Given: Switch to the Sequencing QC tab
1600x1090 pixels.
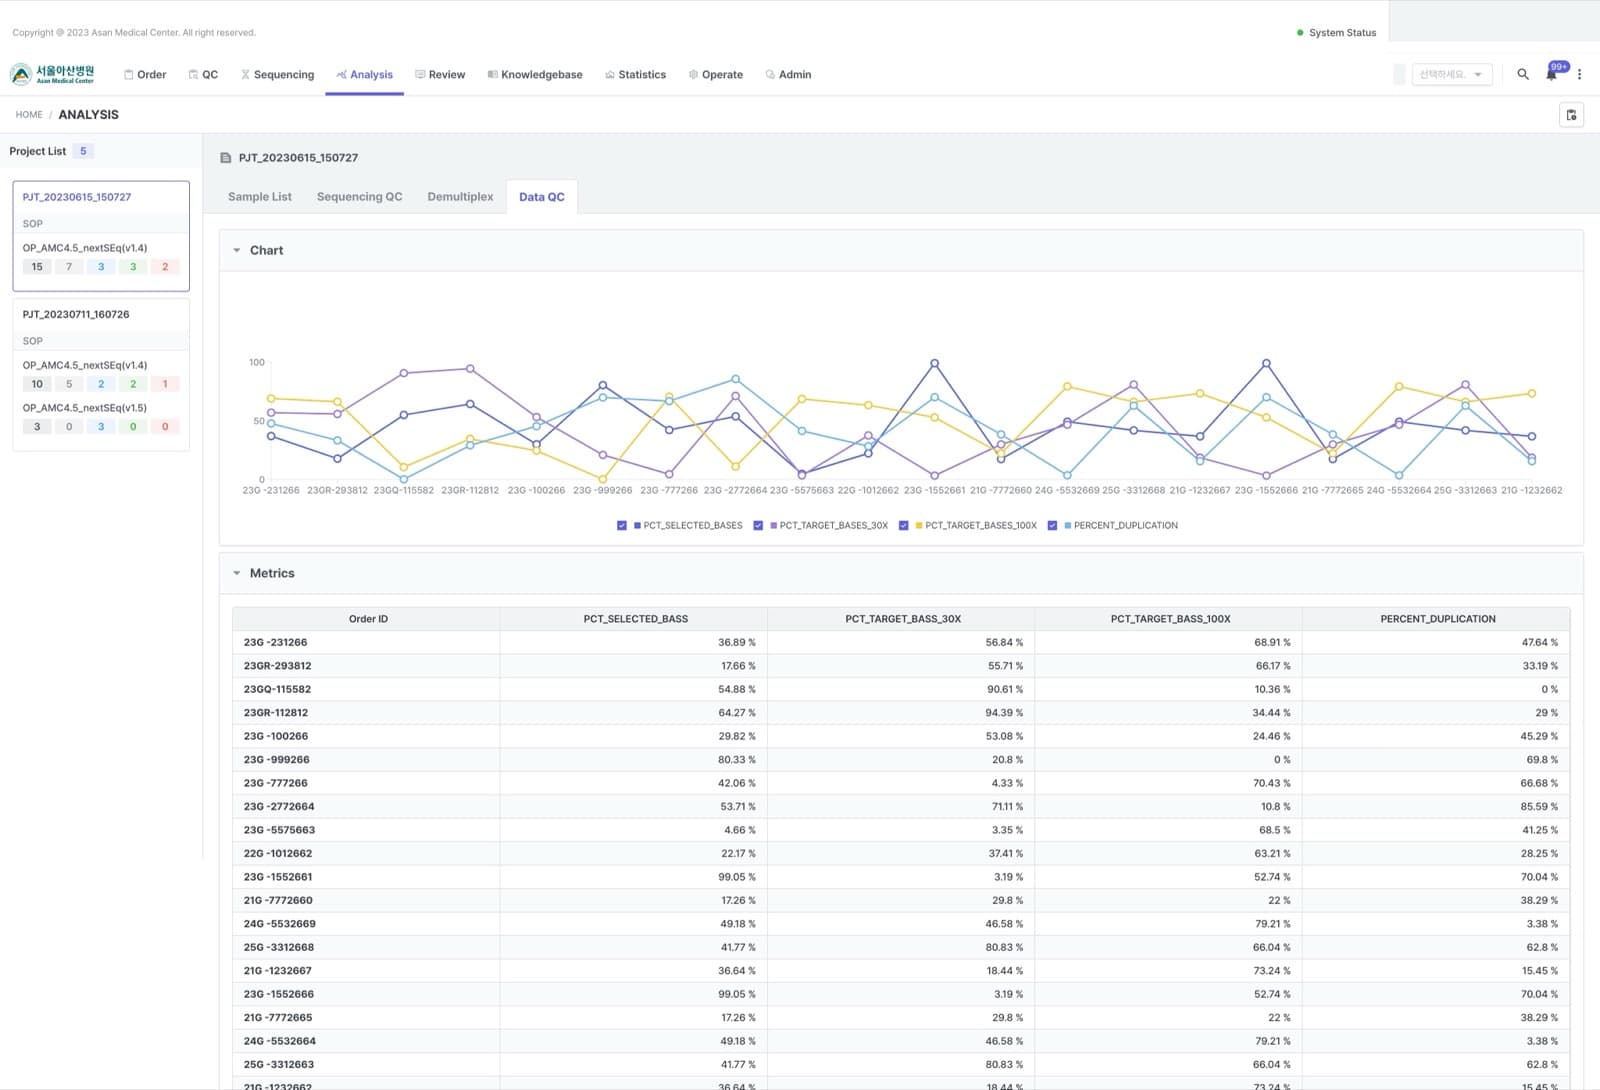Looking at the screenshot, I should pos(360,197).
